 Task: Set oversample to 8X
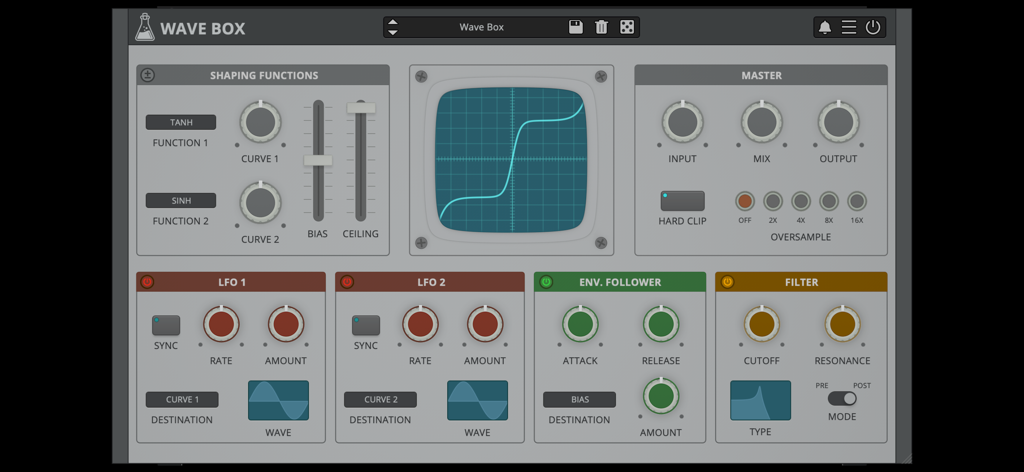[829, 201]
